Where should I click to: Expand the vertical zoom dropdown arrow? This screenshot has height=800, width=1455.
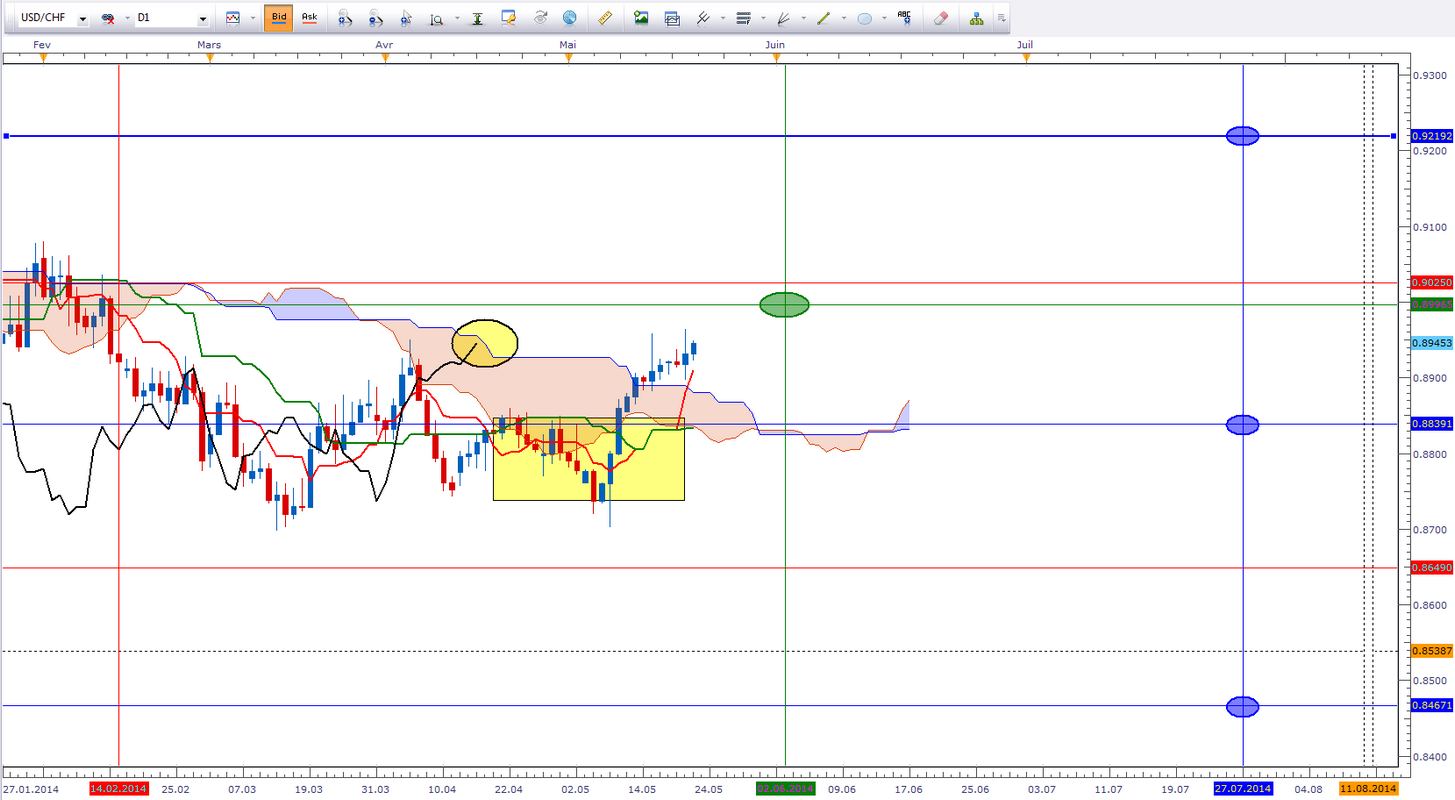(457, 19)
